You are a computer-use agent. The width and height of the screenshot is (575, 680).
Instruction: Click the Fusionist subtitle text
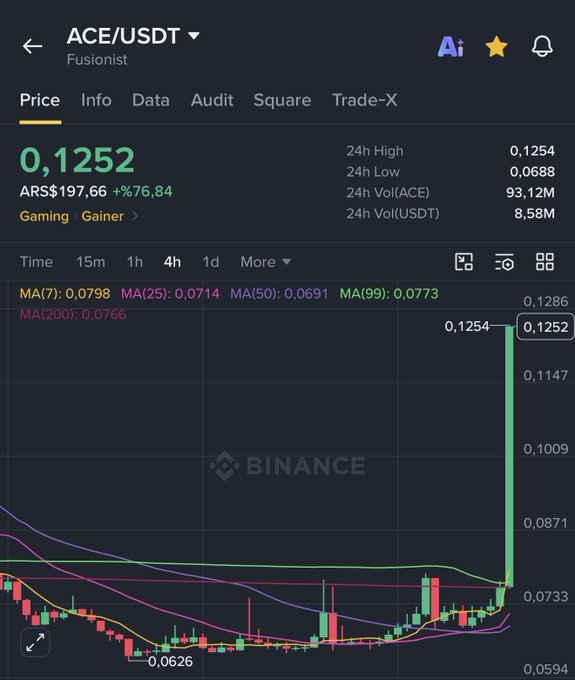click(x=97, y=59)
